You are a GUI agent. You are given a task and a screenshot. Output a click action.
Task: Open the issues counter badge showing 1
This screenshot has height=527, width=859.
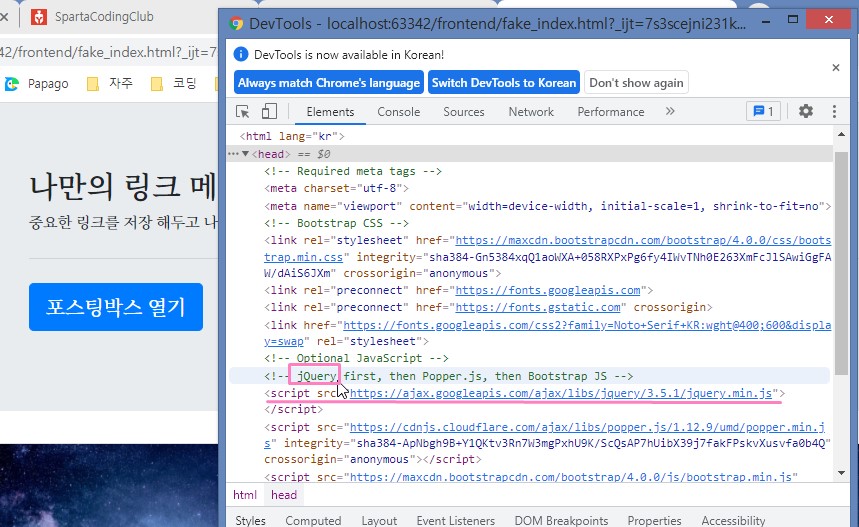[x=763, y=111]
